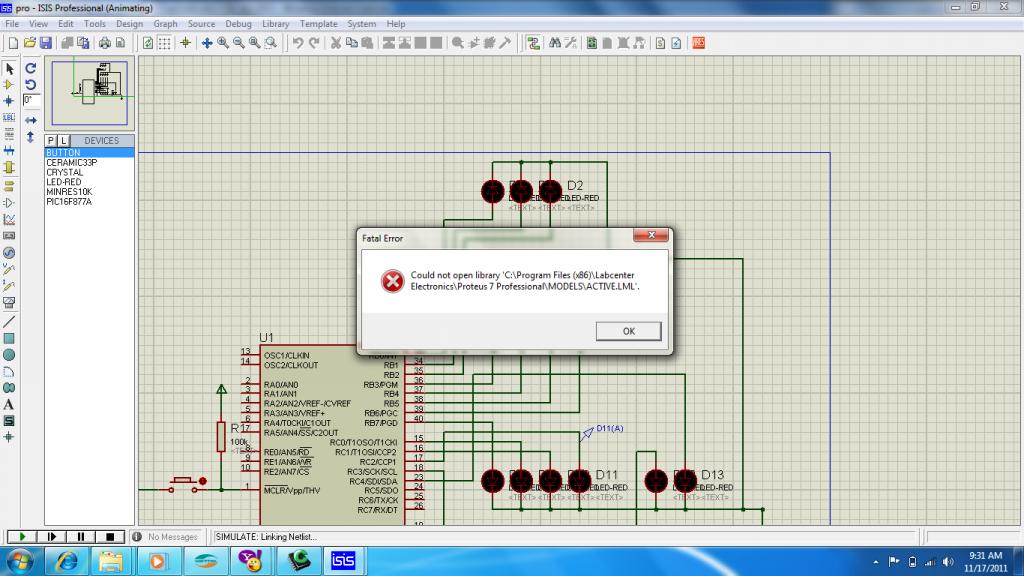This screenshot has width=1024, height=576.
Task: Open the System menu
Action: [x=361, y=24]
